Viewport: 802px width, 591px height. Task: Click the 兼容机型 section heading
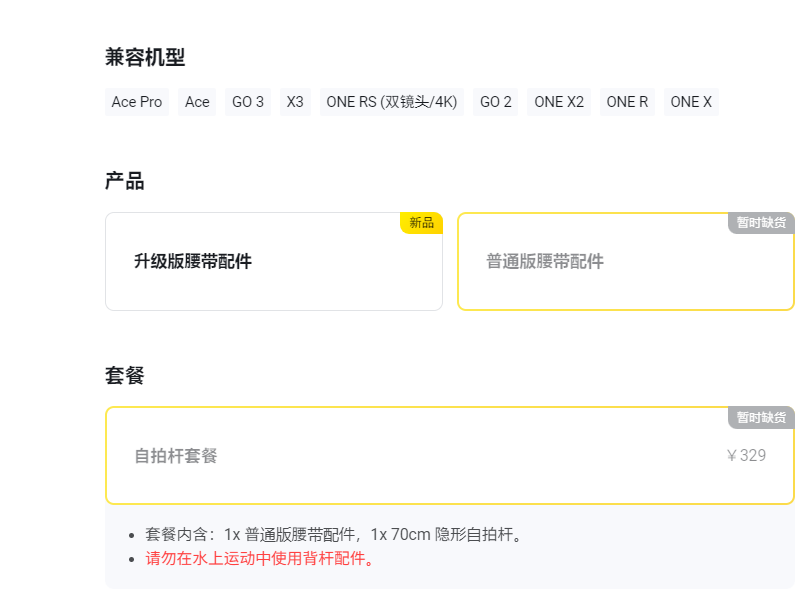(145, 58)
